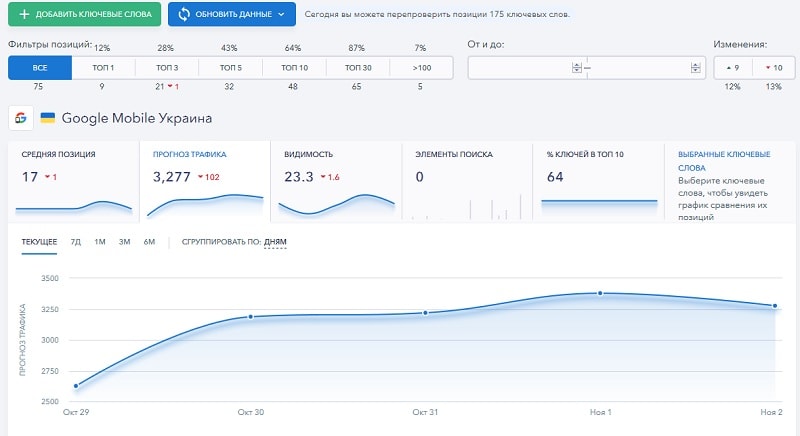The height and width of the screenshot is (436, 800).
Task: Click the Окт 29 chart data point
Action: (x=76, y=386)
